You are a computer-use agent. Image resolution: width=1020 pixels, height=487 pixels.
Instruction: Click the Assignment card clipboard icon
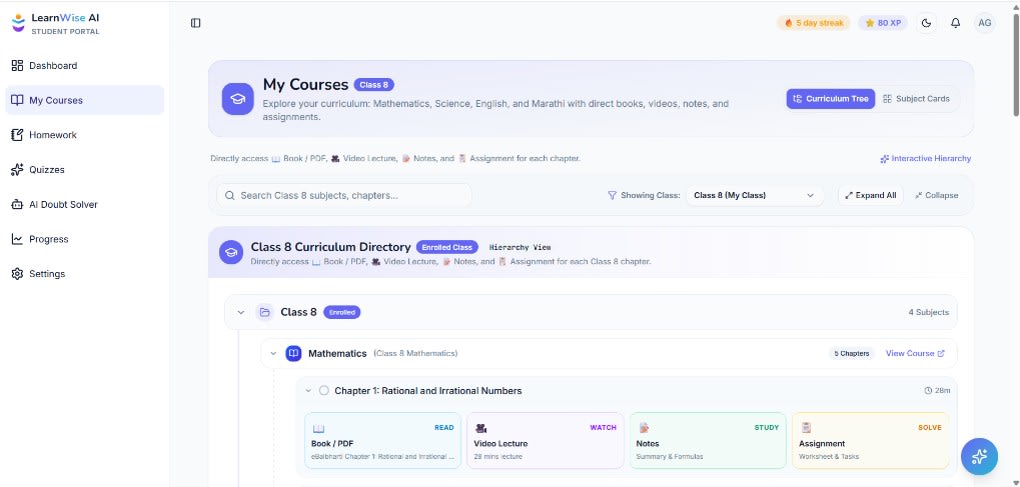pos(806,428)
